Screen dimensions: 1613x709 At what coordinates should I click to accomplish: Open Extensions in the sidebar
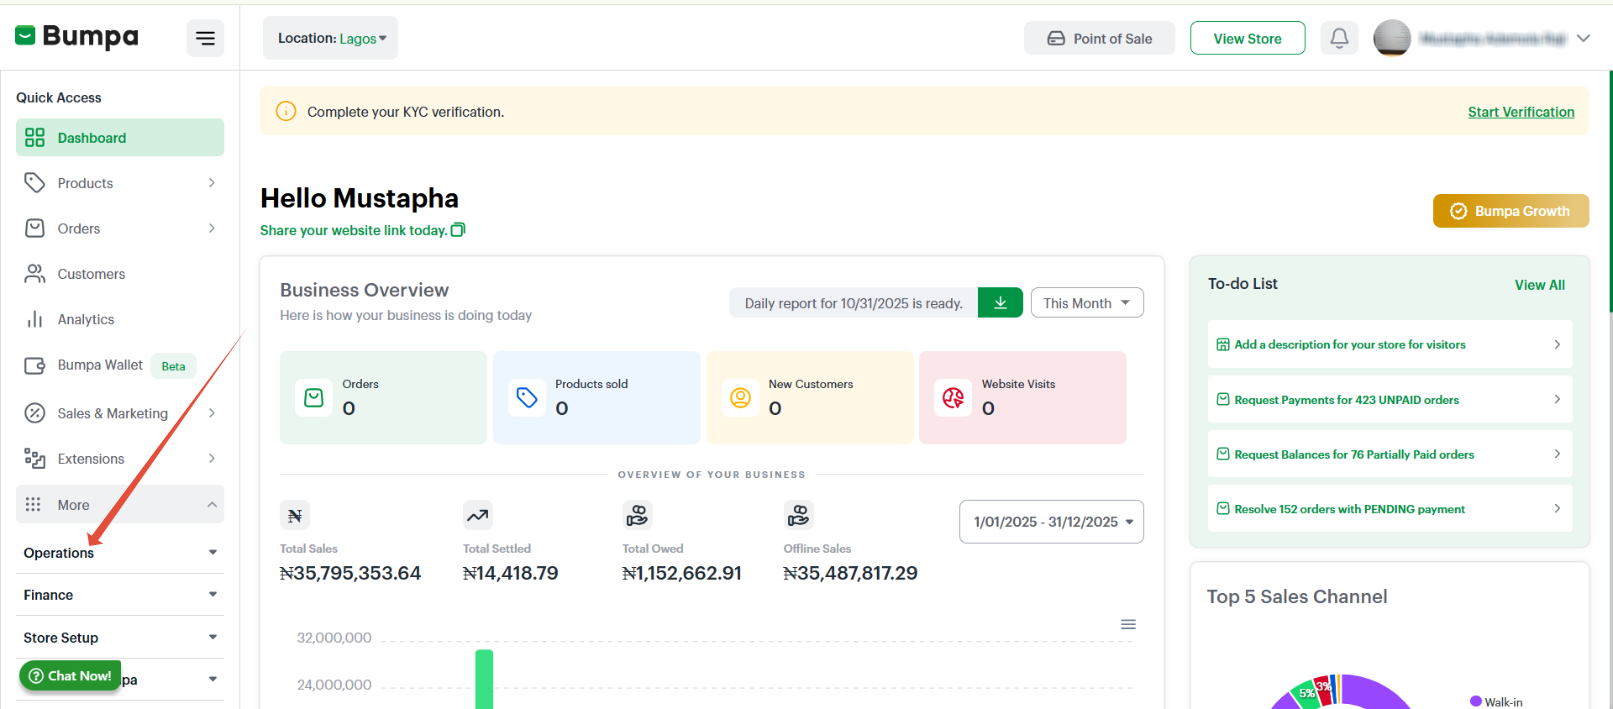pyautogui.click(x=120, y=459)
